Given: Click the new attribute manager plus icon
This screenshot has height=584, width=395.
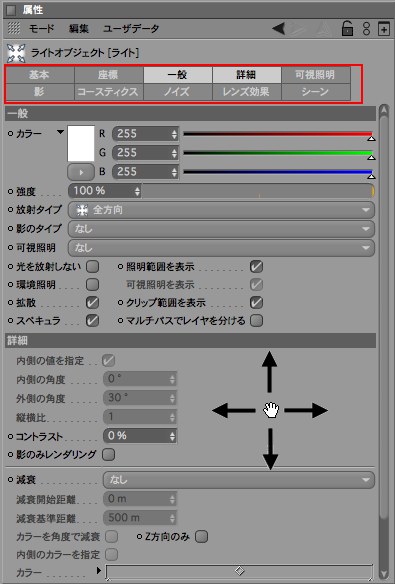Looking at the screenshot, I should coord(383,29).
